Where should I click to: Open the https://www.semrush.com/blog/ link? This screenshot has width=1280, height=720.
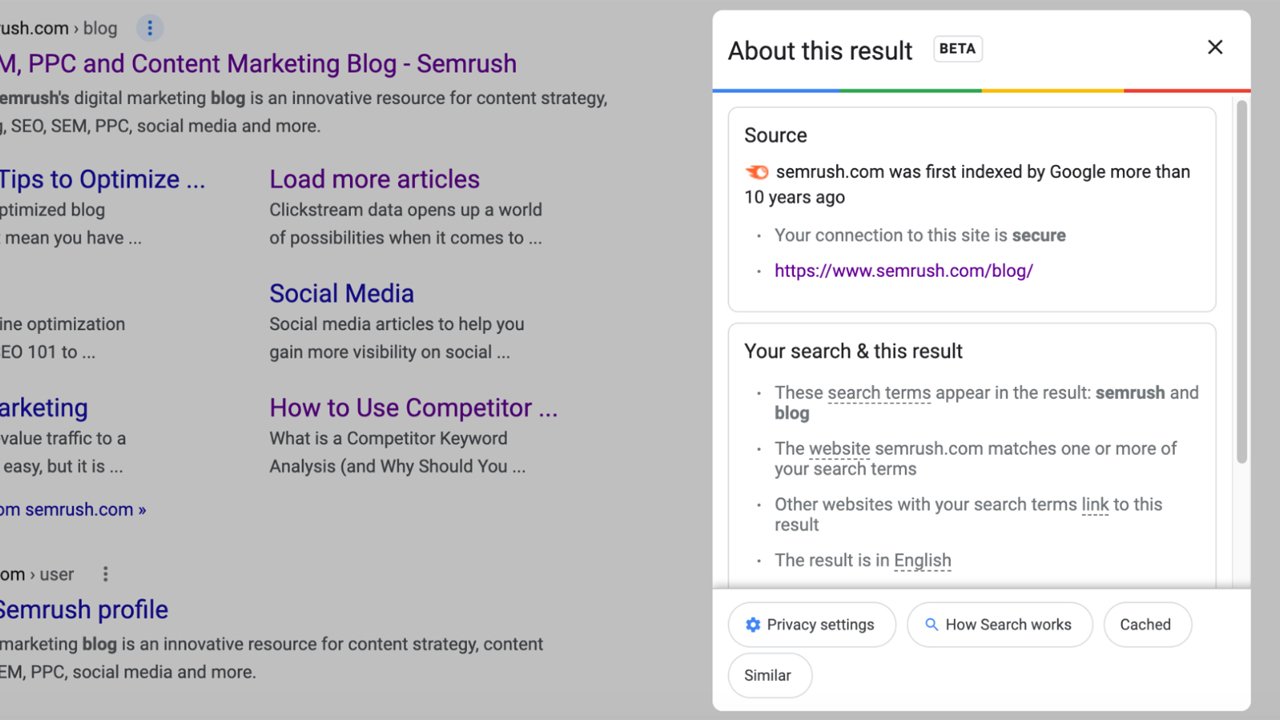point(903,271)
